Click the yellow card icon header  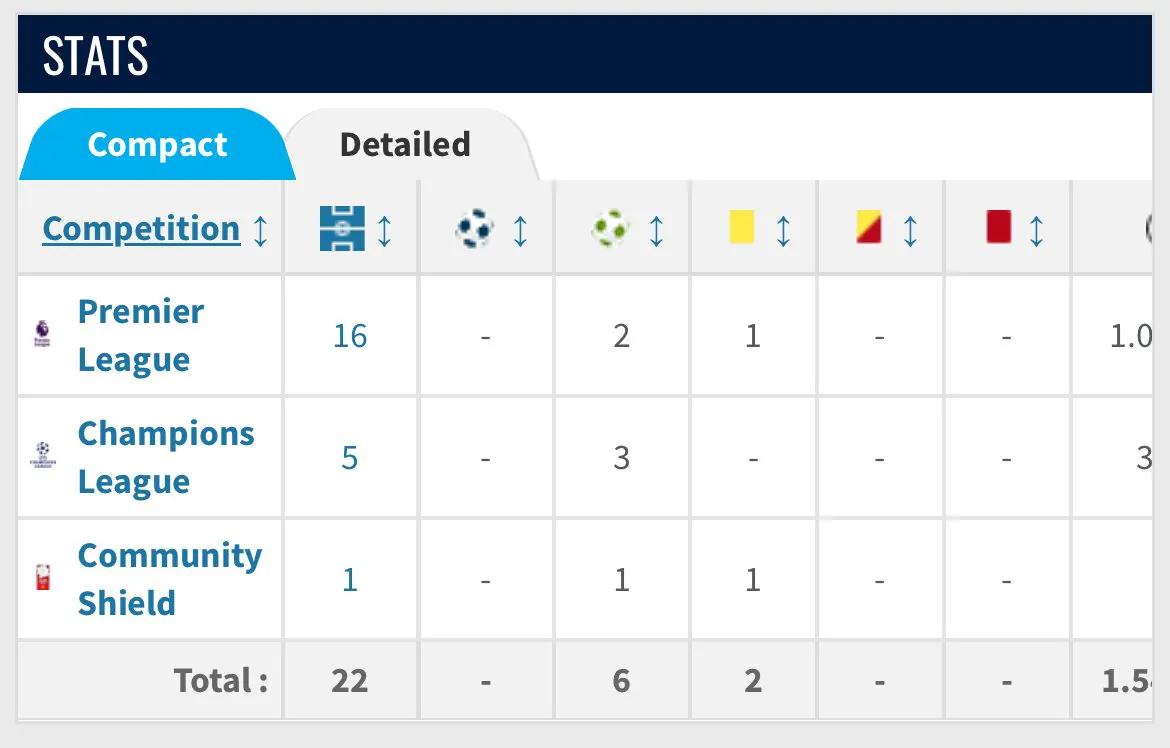coord(741,227)
